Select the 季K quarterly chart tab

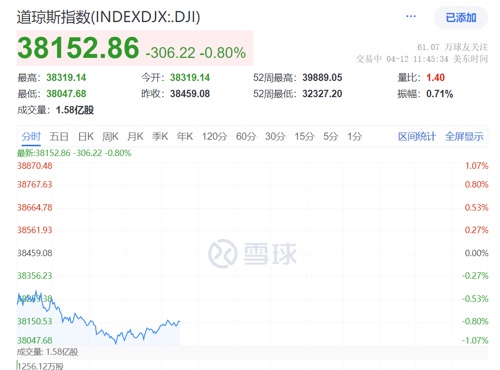click(x=160, y=136)
